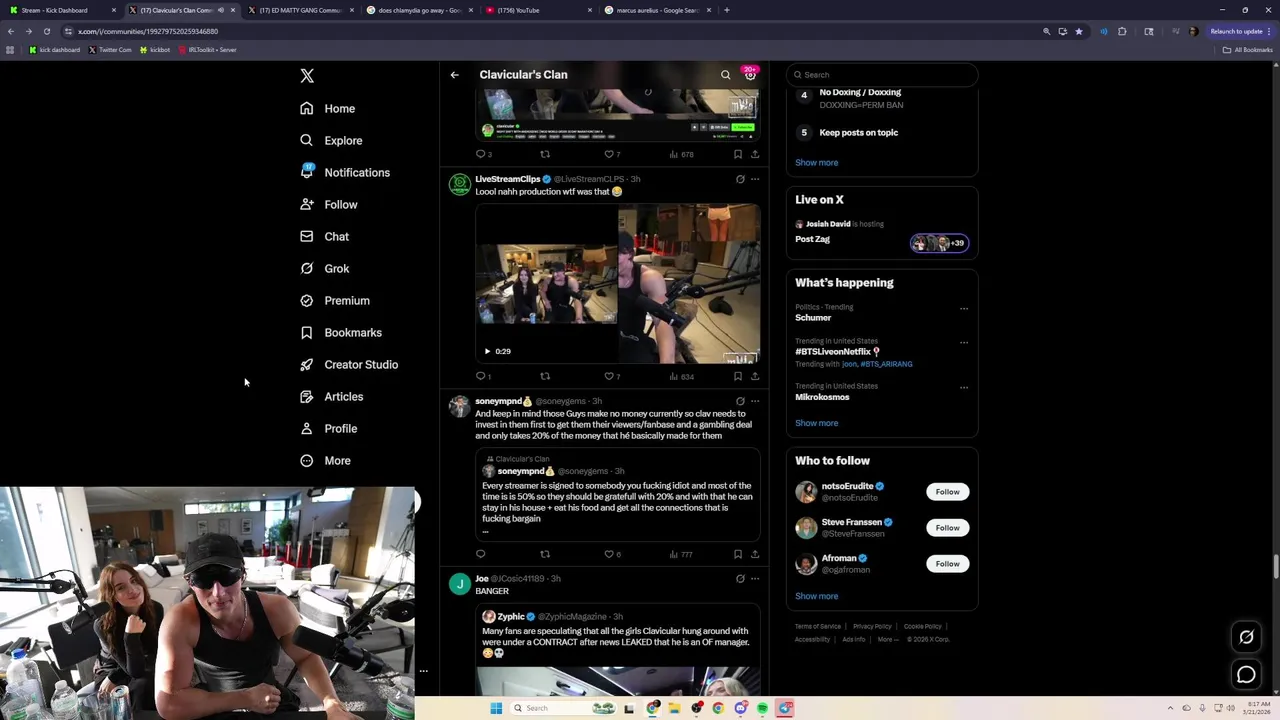Share the LiveStreamClips post
1280x720 pixels.
(755, 376)
